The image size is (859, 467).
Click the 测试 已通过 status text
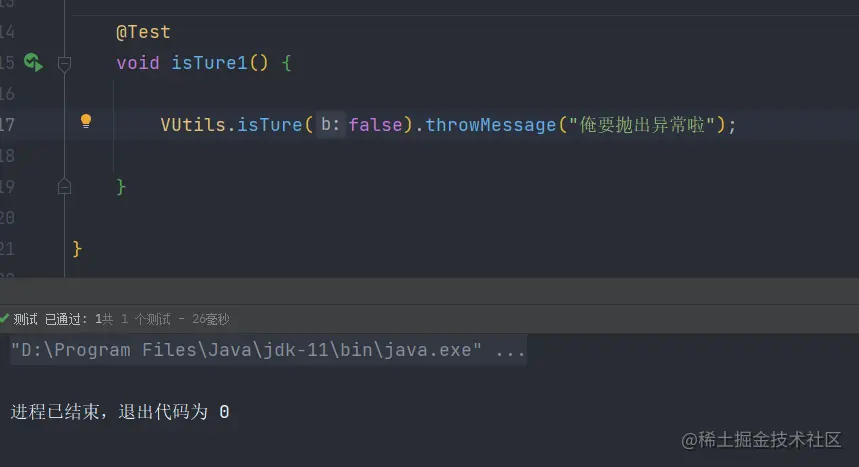point(50,319)
